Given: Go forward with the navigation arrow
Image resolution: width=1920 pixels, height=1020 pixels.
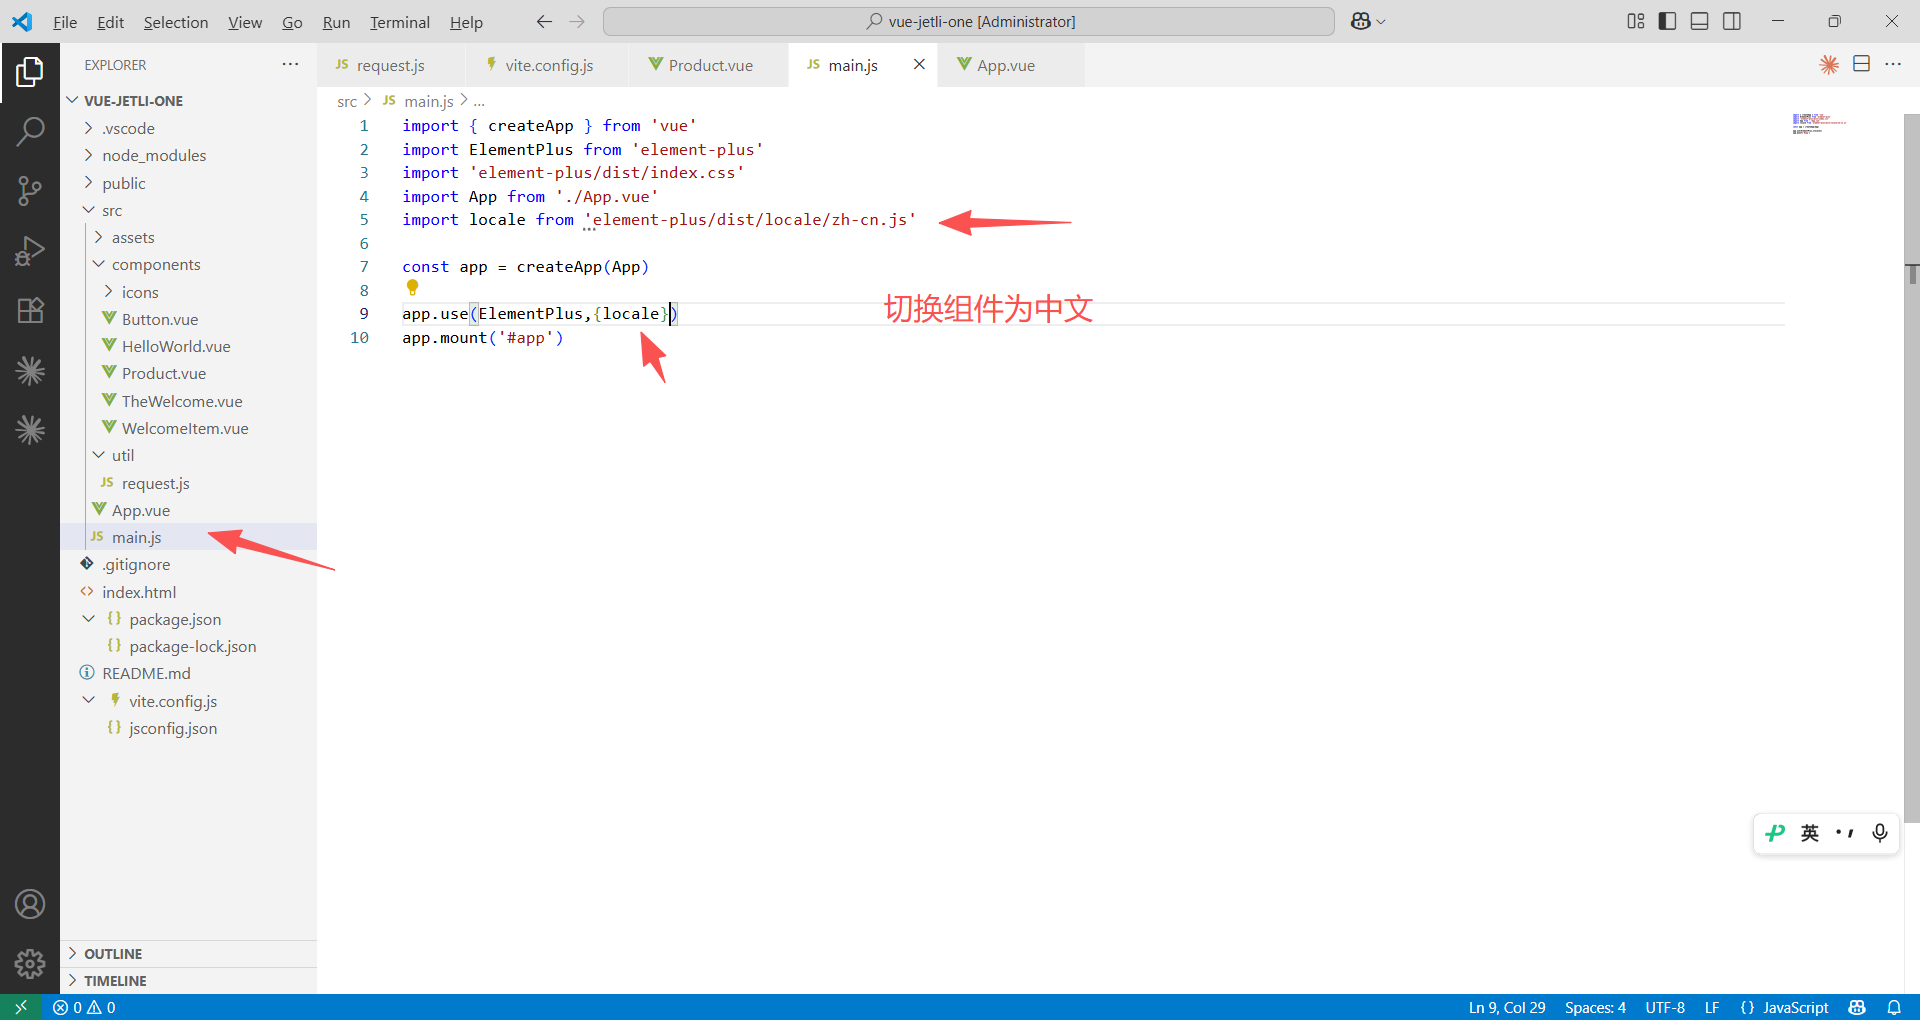Looking at the screenshot, I should [577, 21].
